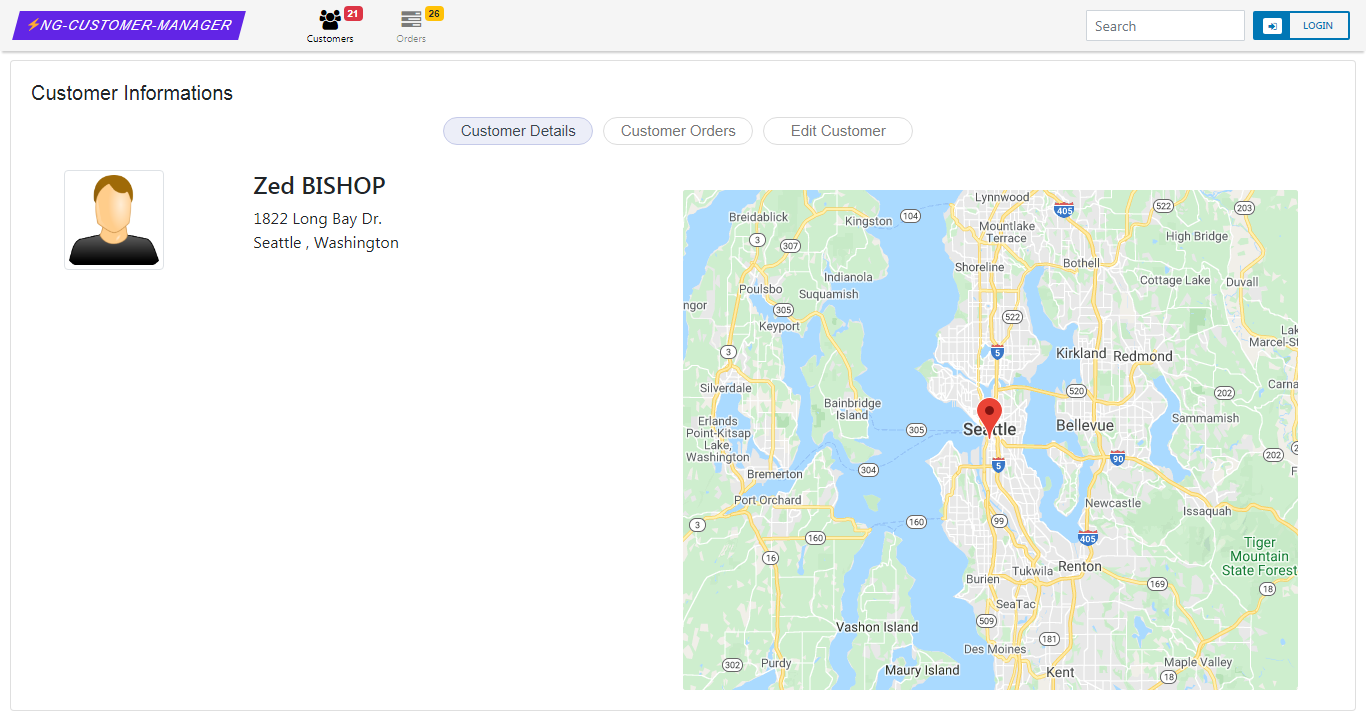
Task: Click Bainbridge Island label on map
Action: 852,409
